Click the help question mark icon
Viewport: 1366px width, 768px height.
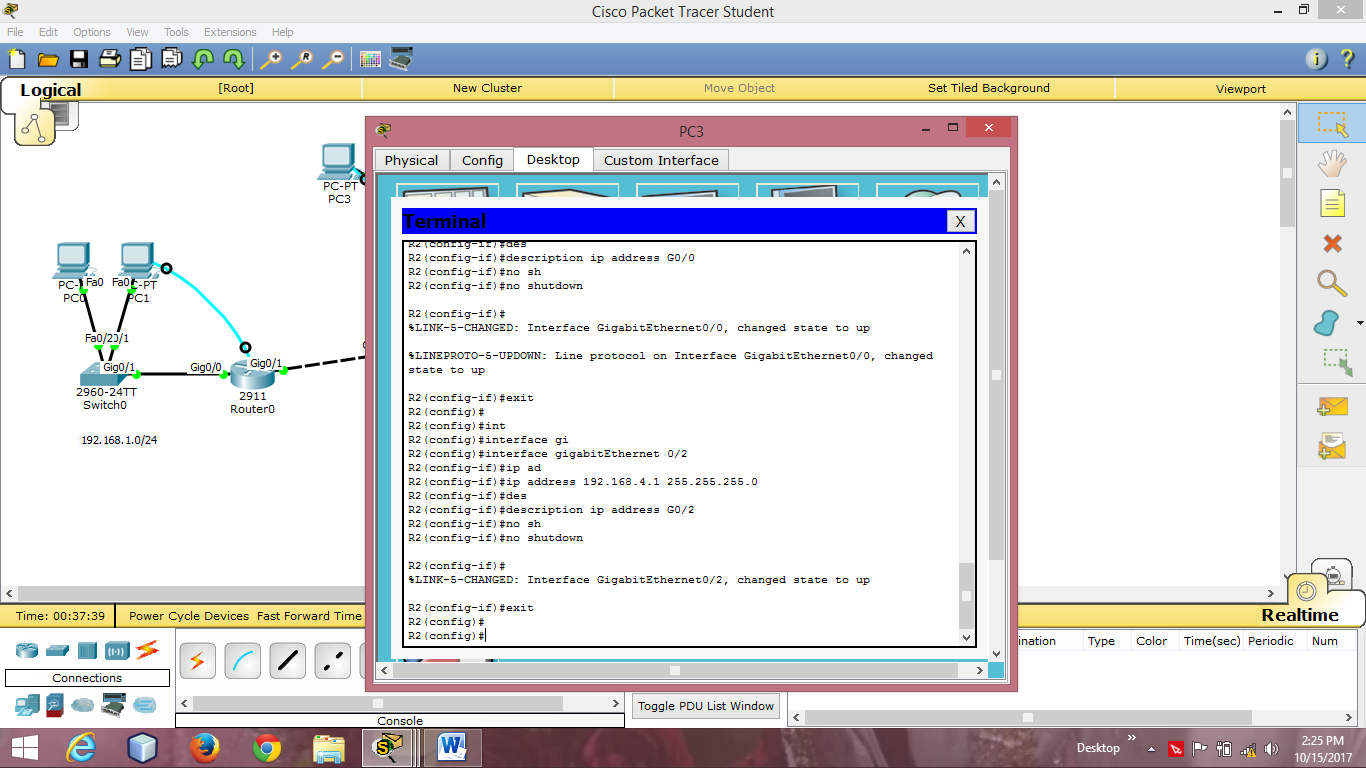(1346, 59)
